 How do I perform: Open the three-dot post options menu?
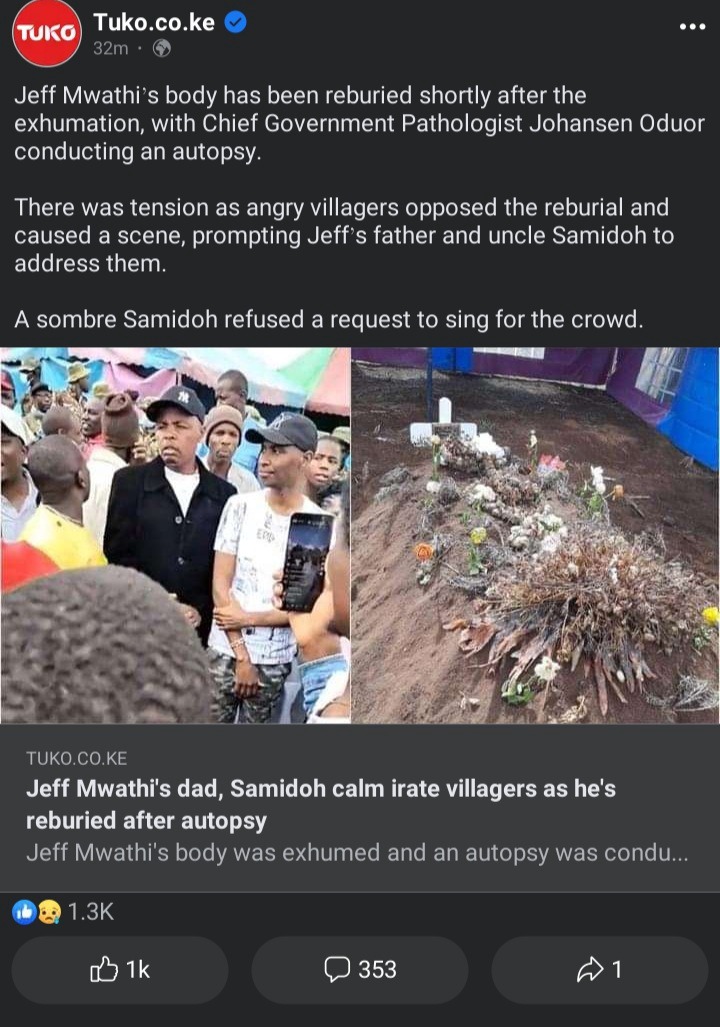click(692, 27)
